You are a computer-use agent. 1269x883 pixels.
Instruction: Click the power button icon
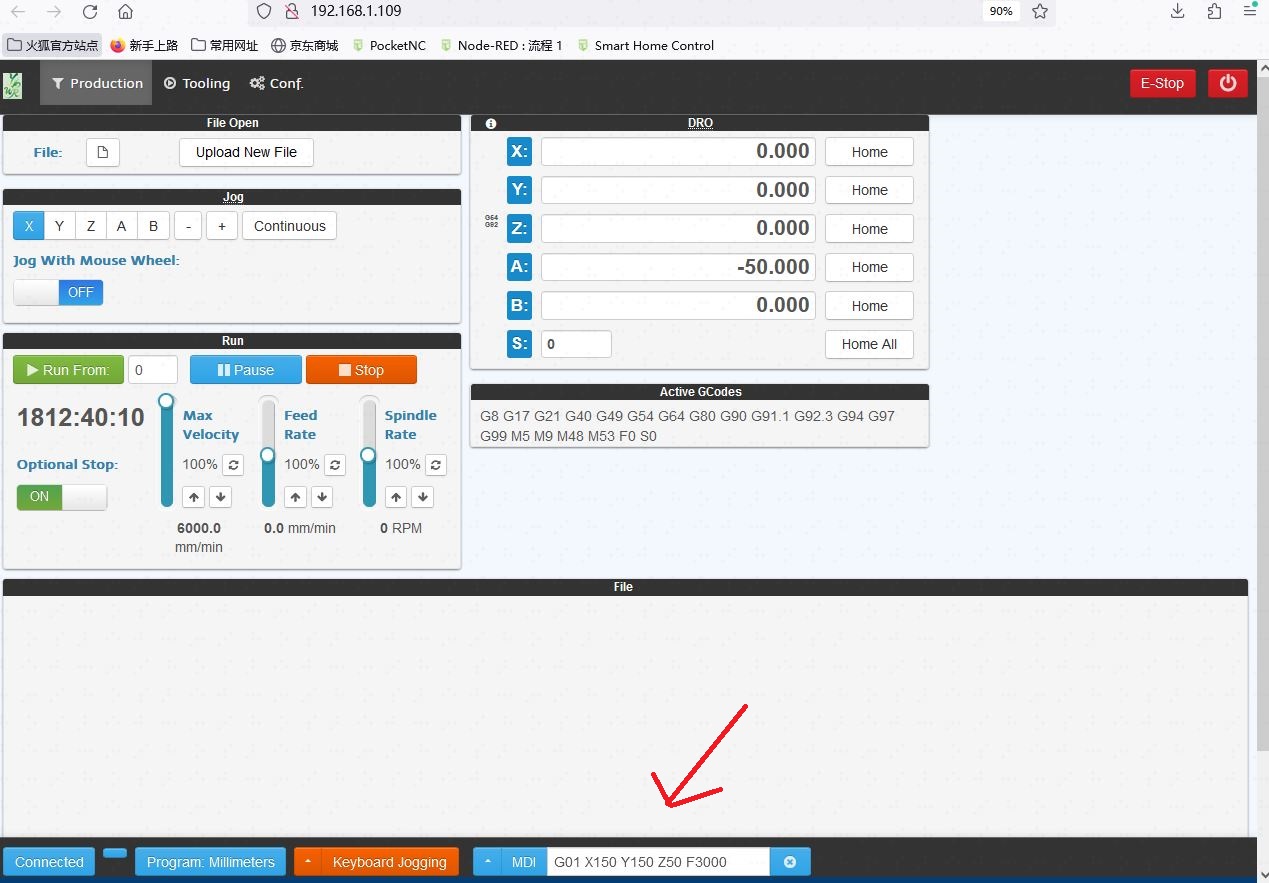coord(1227,83)
